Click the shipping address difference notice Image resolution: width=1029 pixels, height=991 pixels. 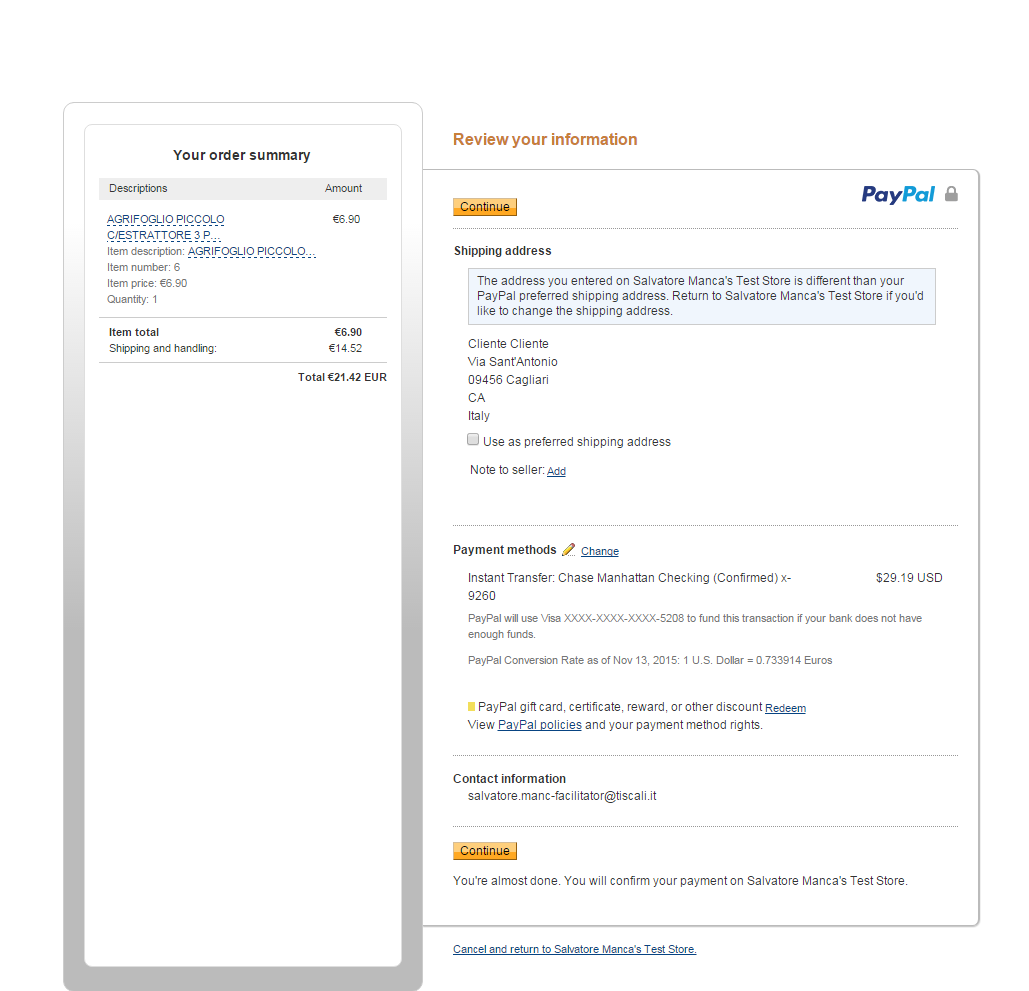pos(701,296)
